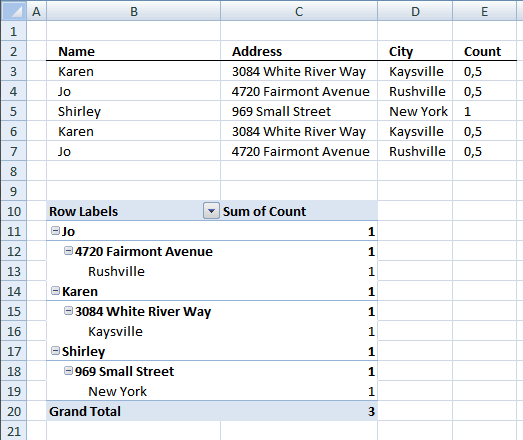The image size is (523, 440).
Task: Select Rushville cell in row 7
Action: coord(415,151)
